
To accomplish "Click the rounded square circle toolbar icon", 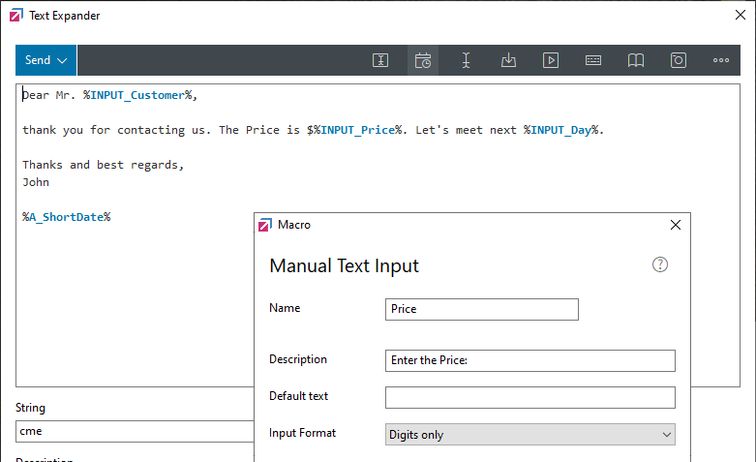I will 678,60.
